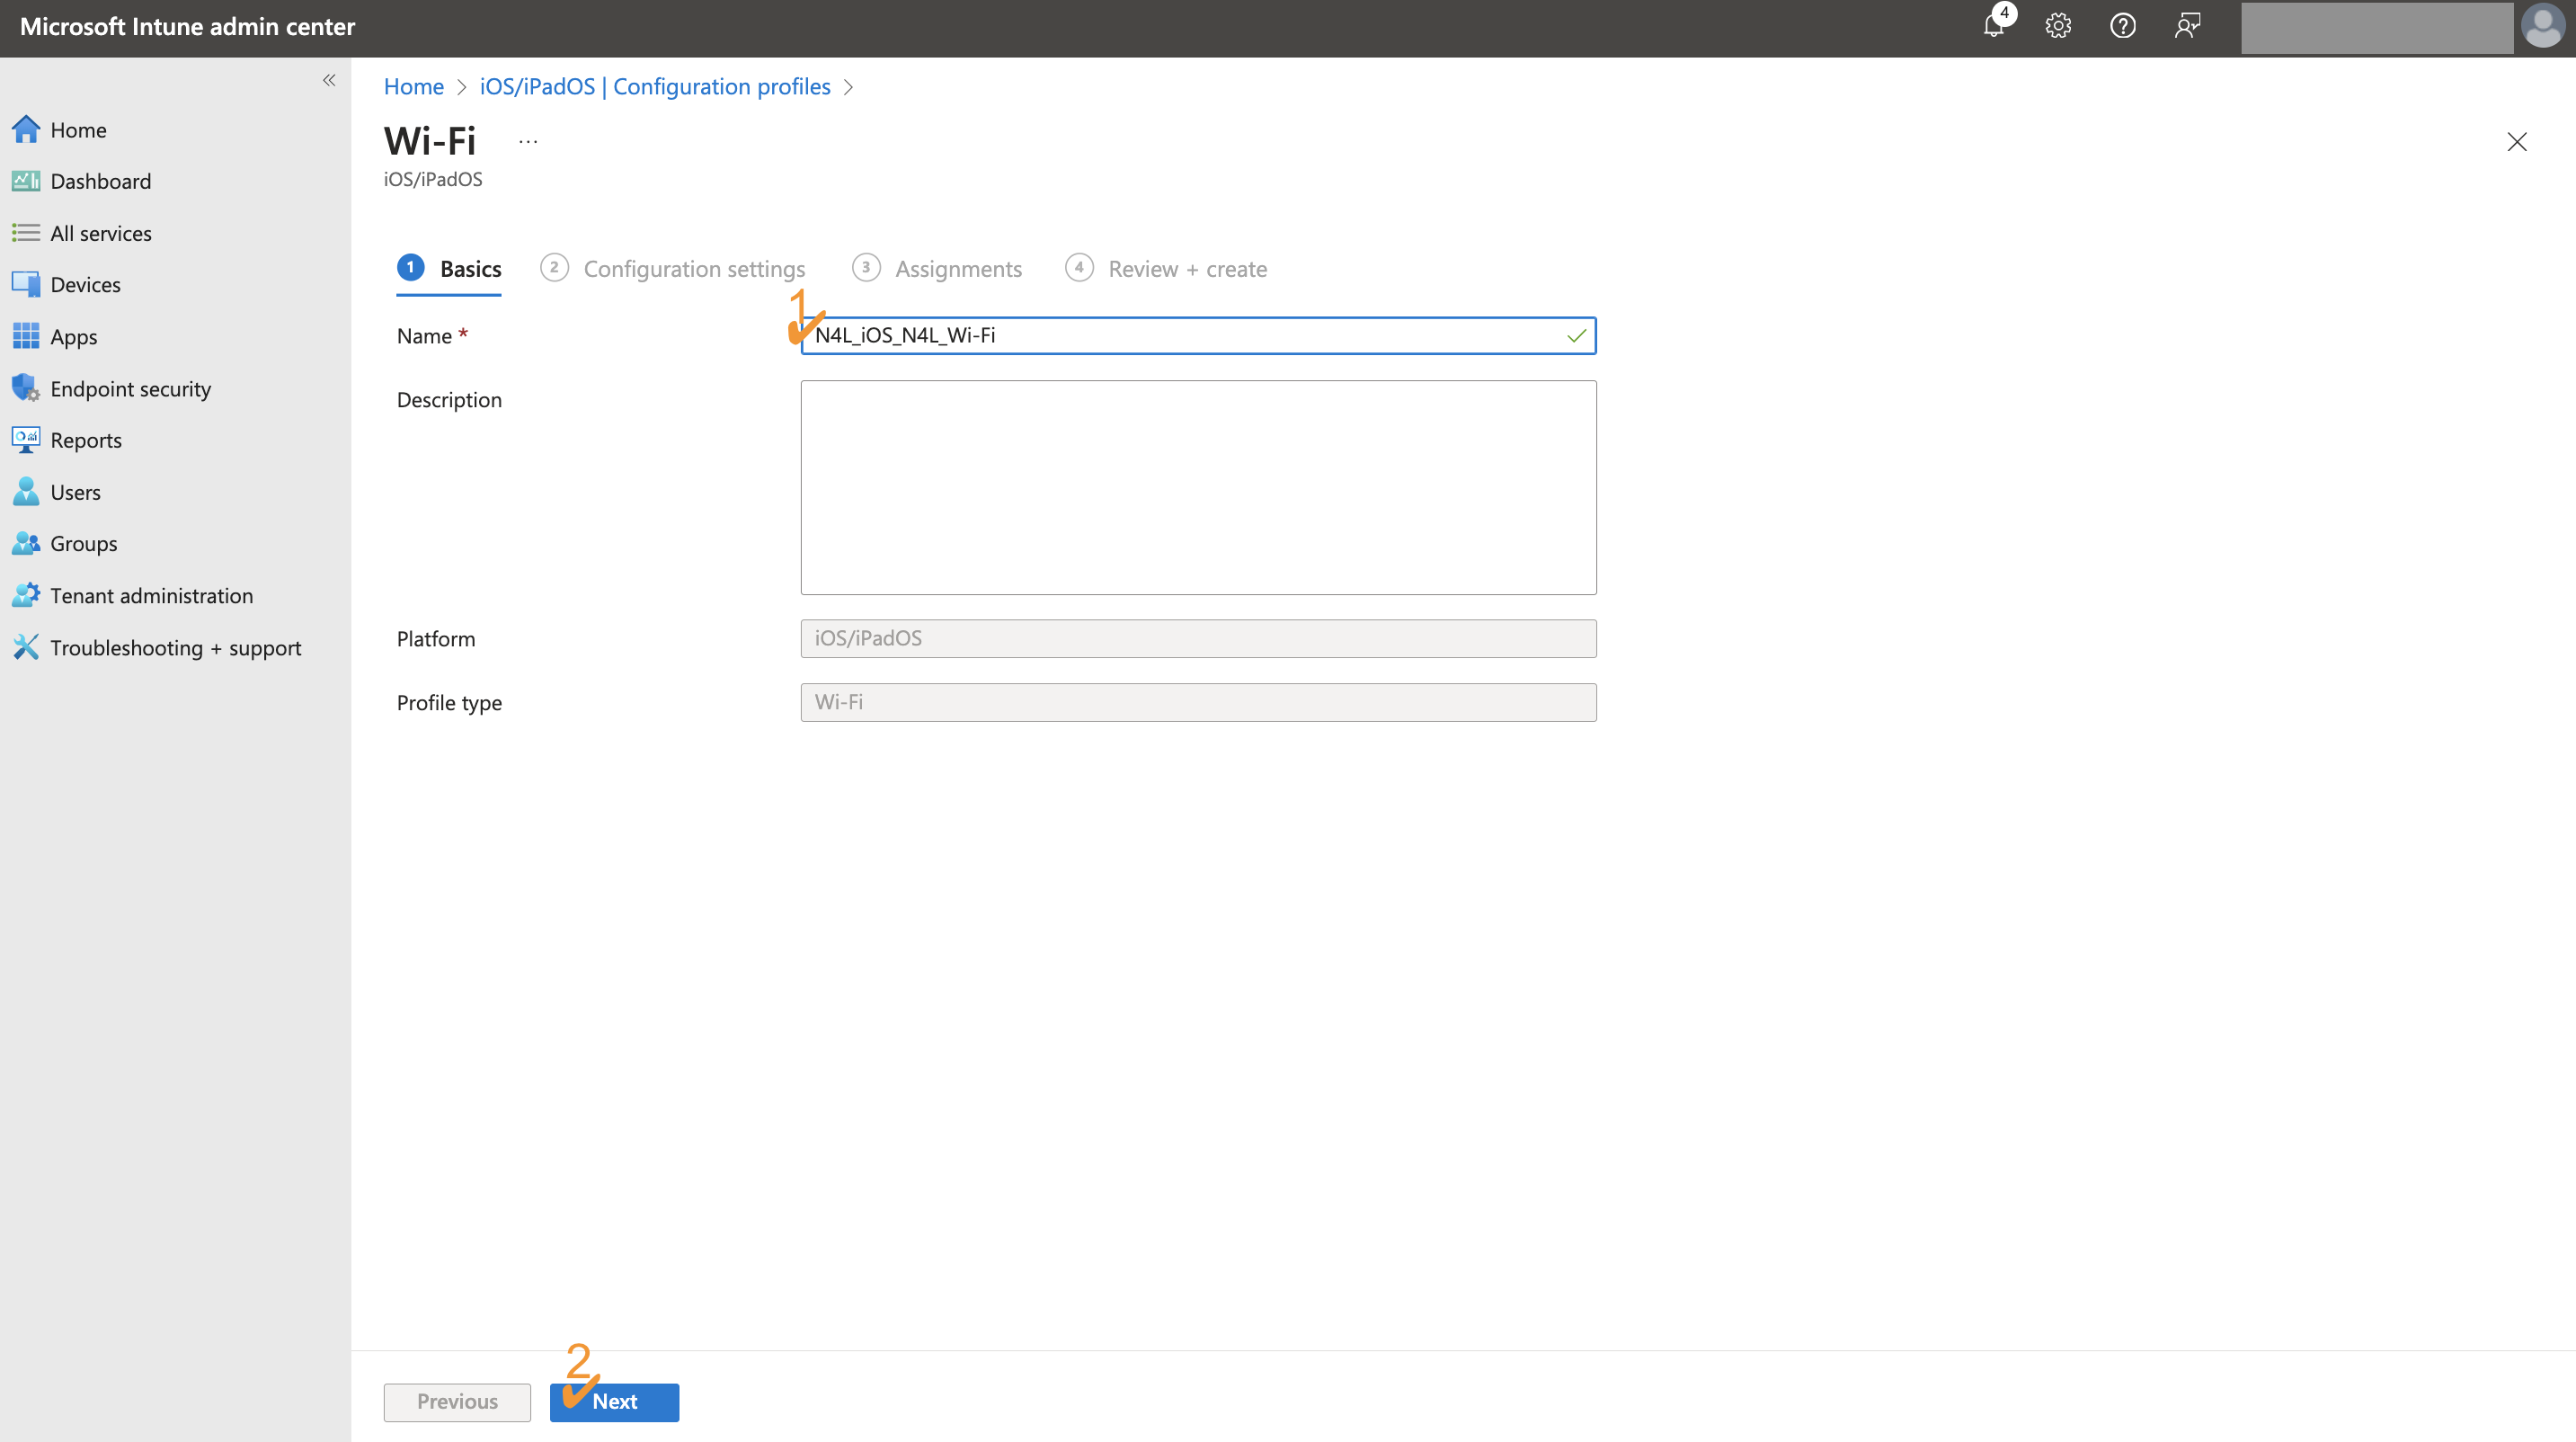Open Troubleshooting + support
2576x1442 pixels.
click(x=175, y=647)
